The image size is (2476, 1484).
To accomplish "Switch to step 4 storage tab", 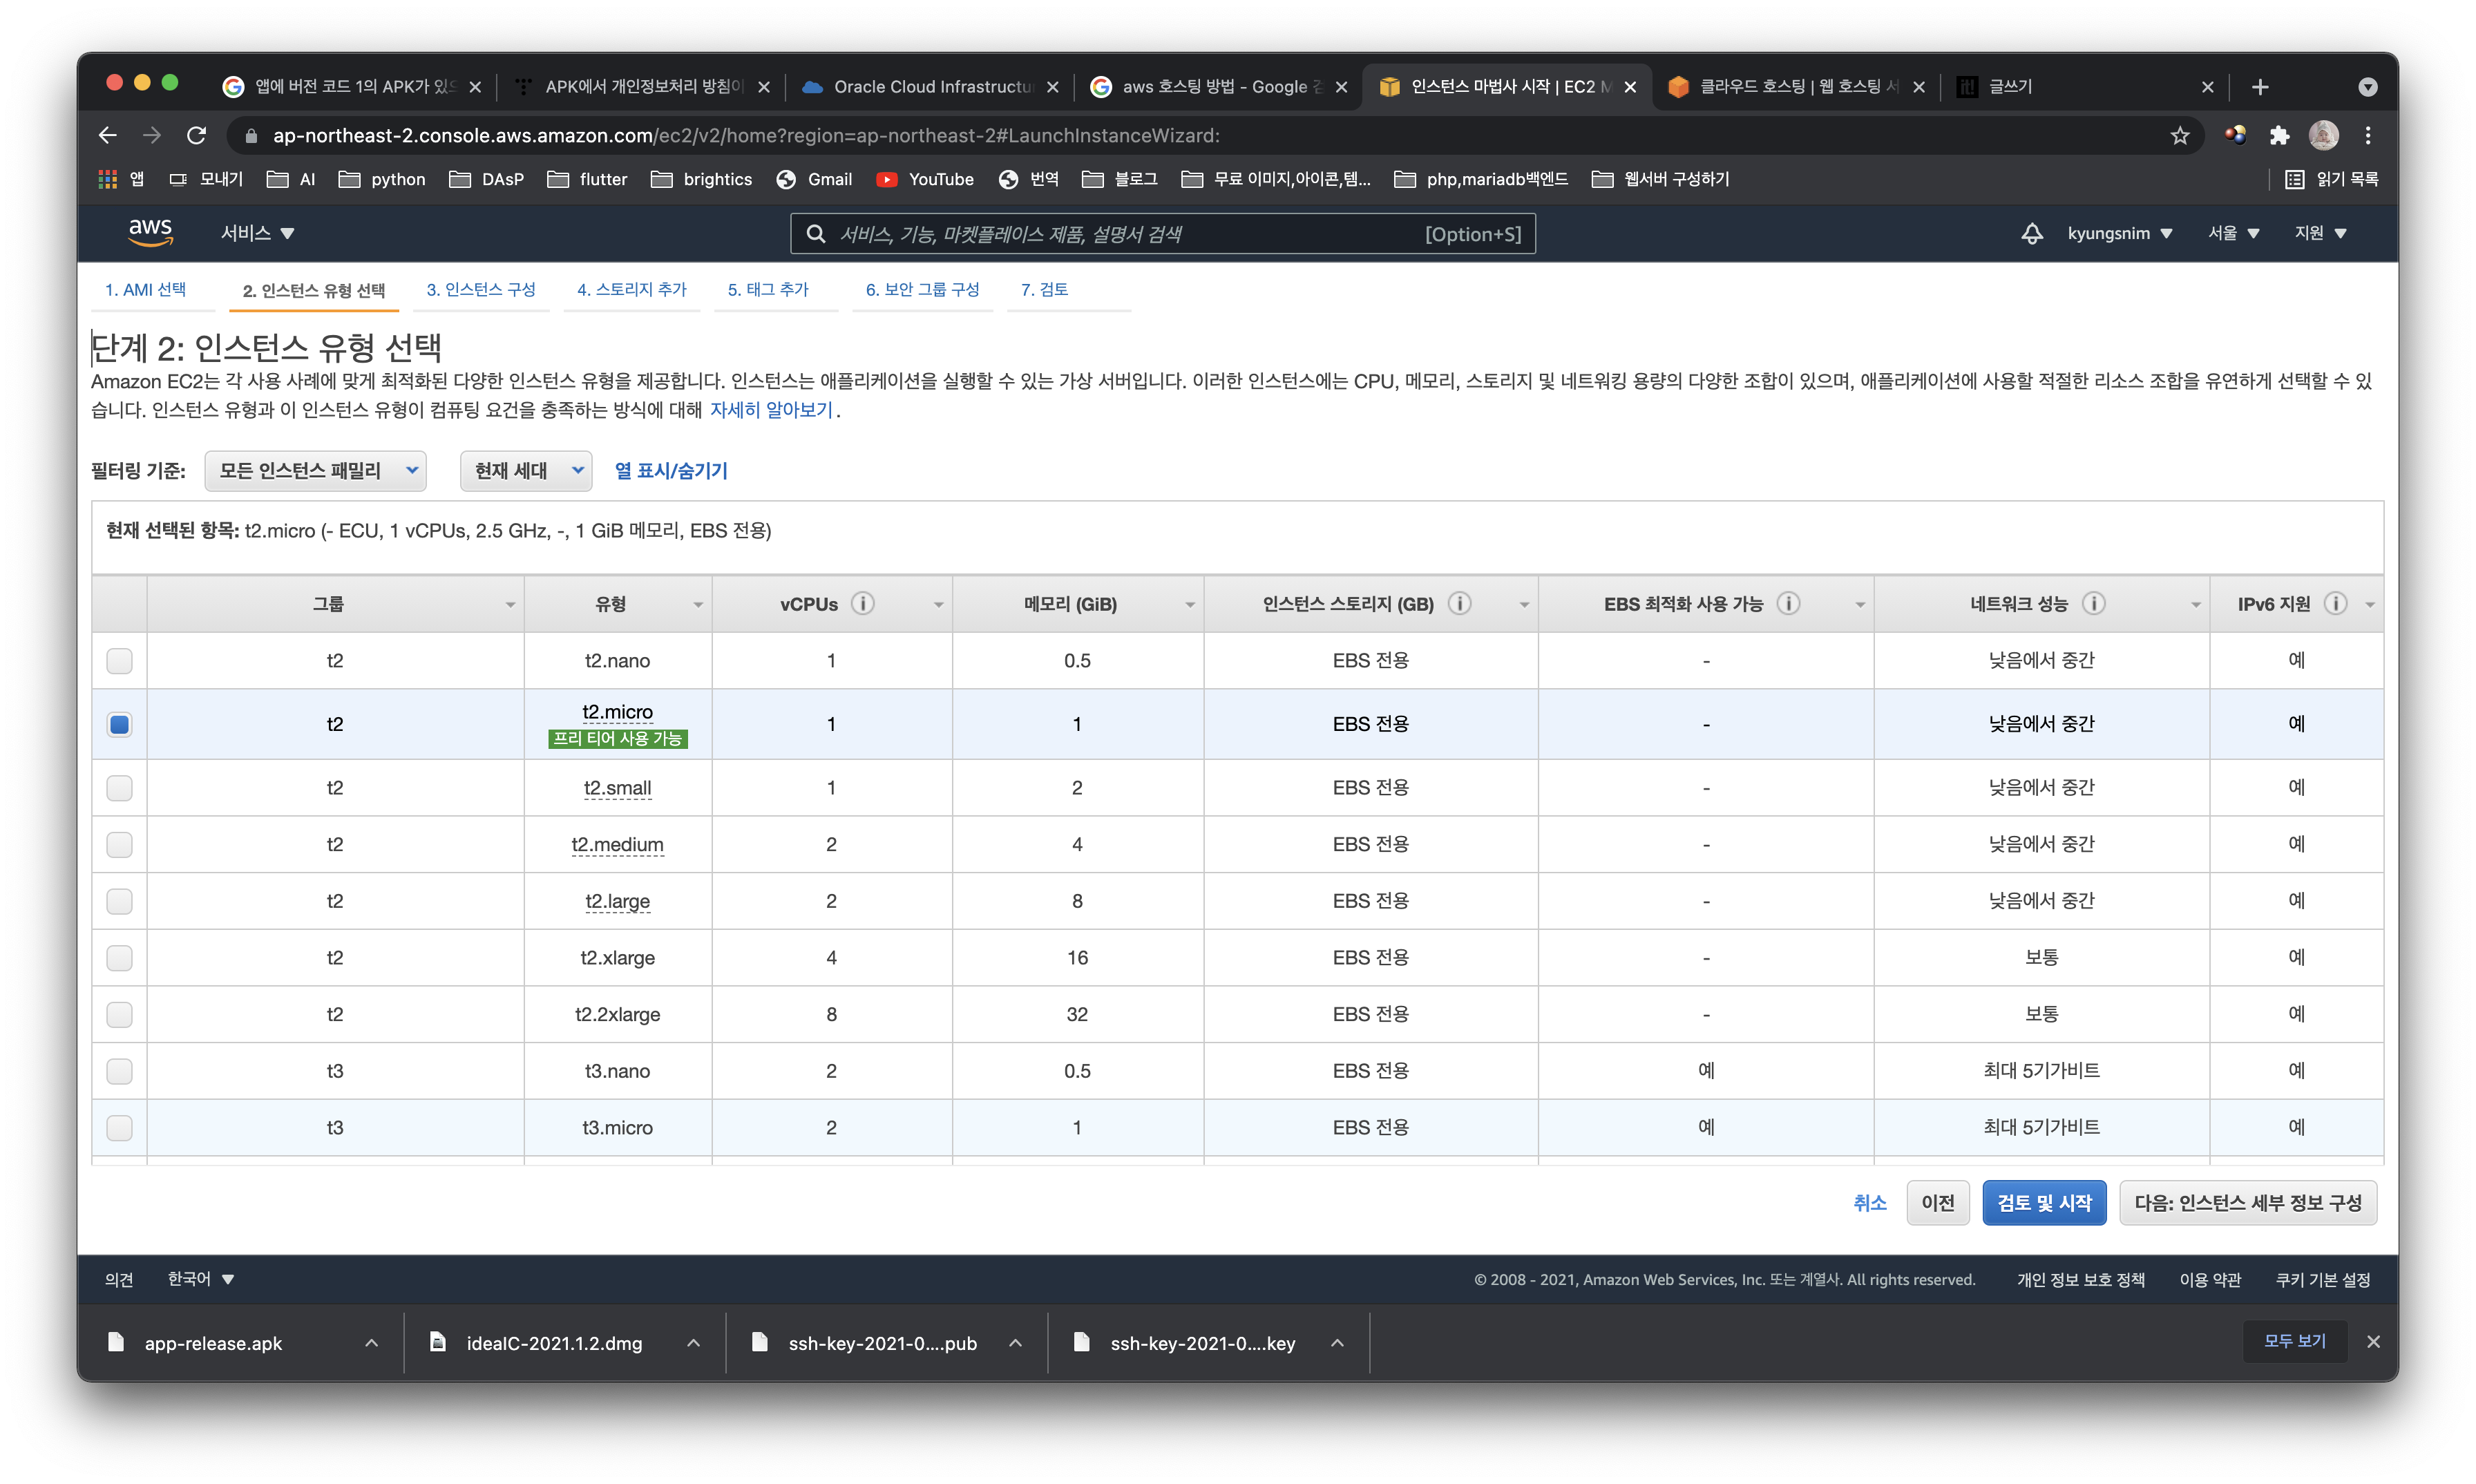I will pyautogui.click(x=631, y=290).
